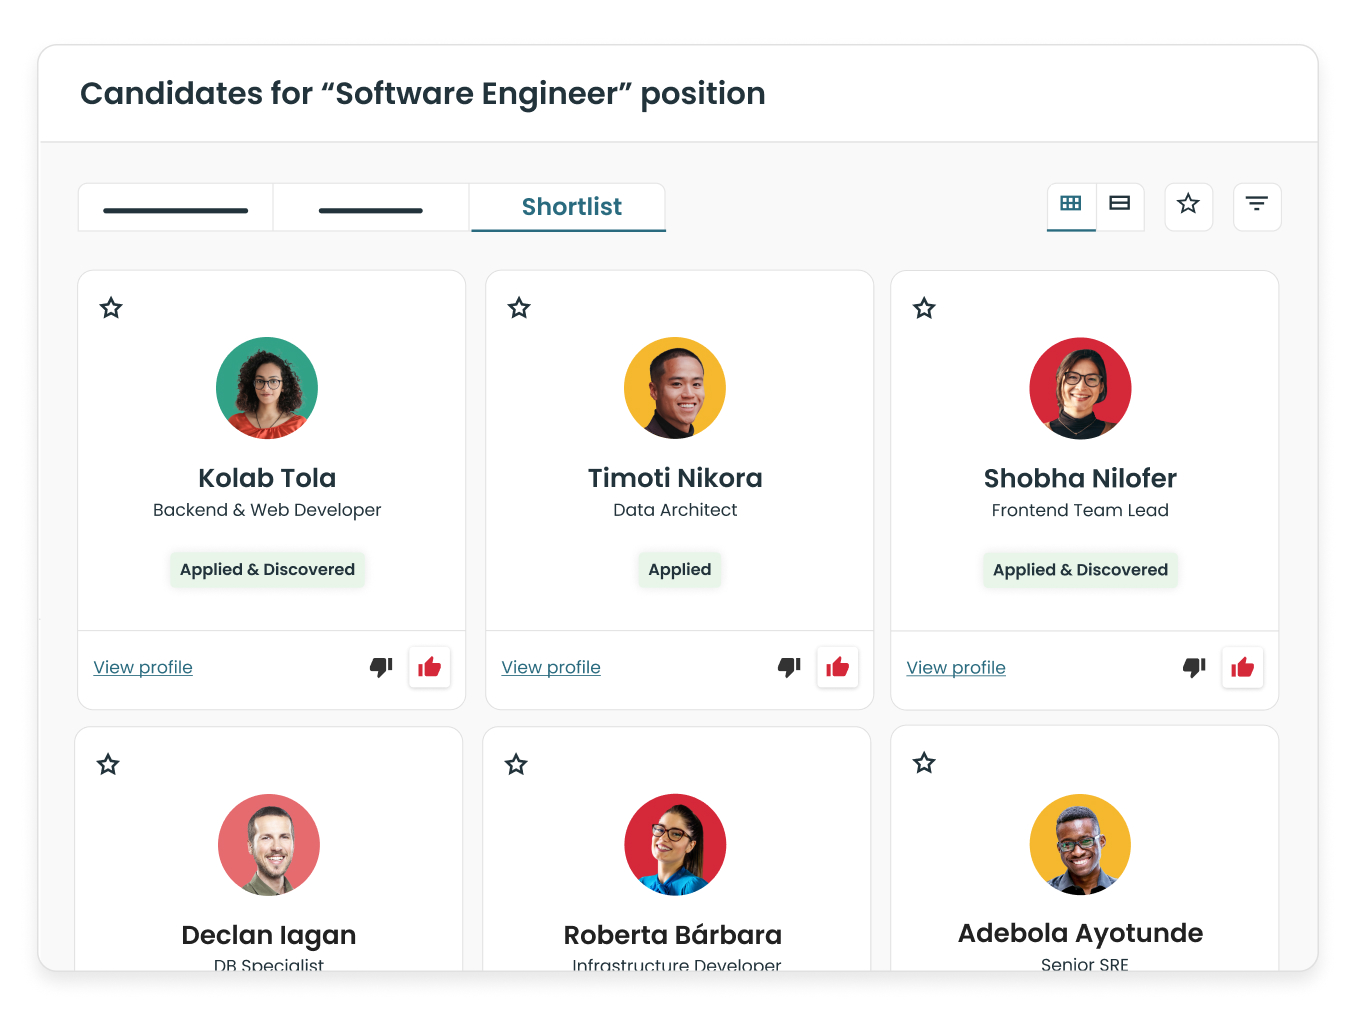Click Roberta Bárbara's profile photo
The height and width of the screenshot is (1016, 1356).
point(675,845)
